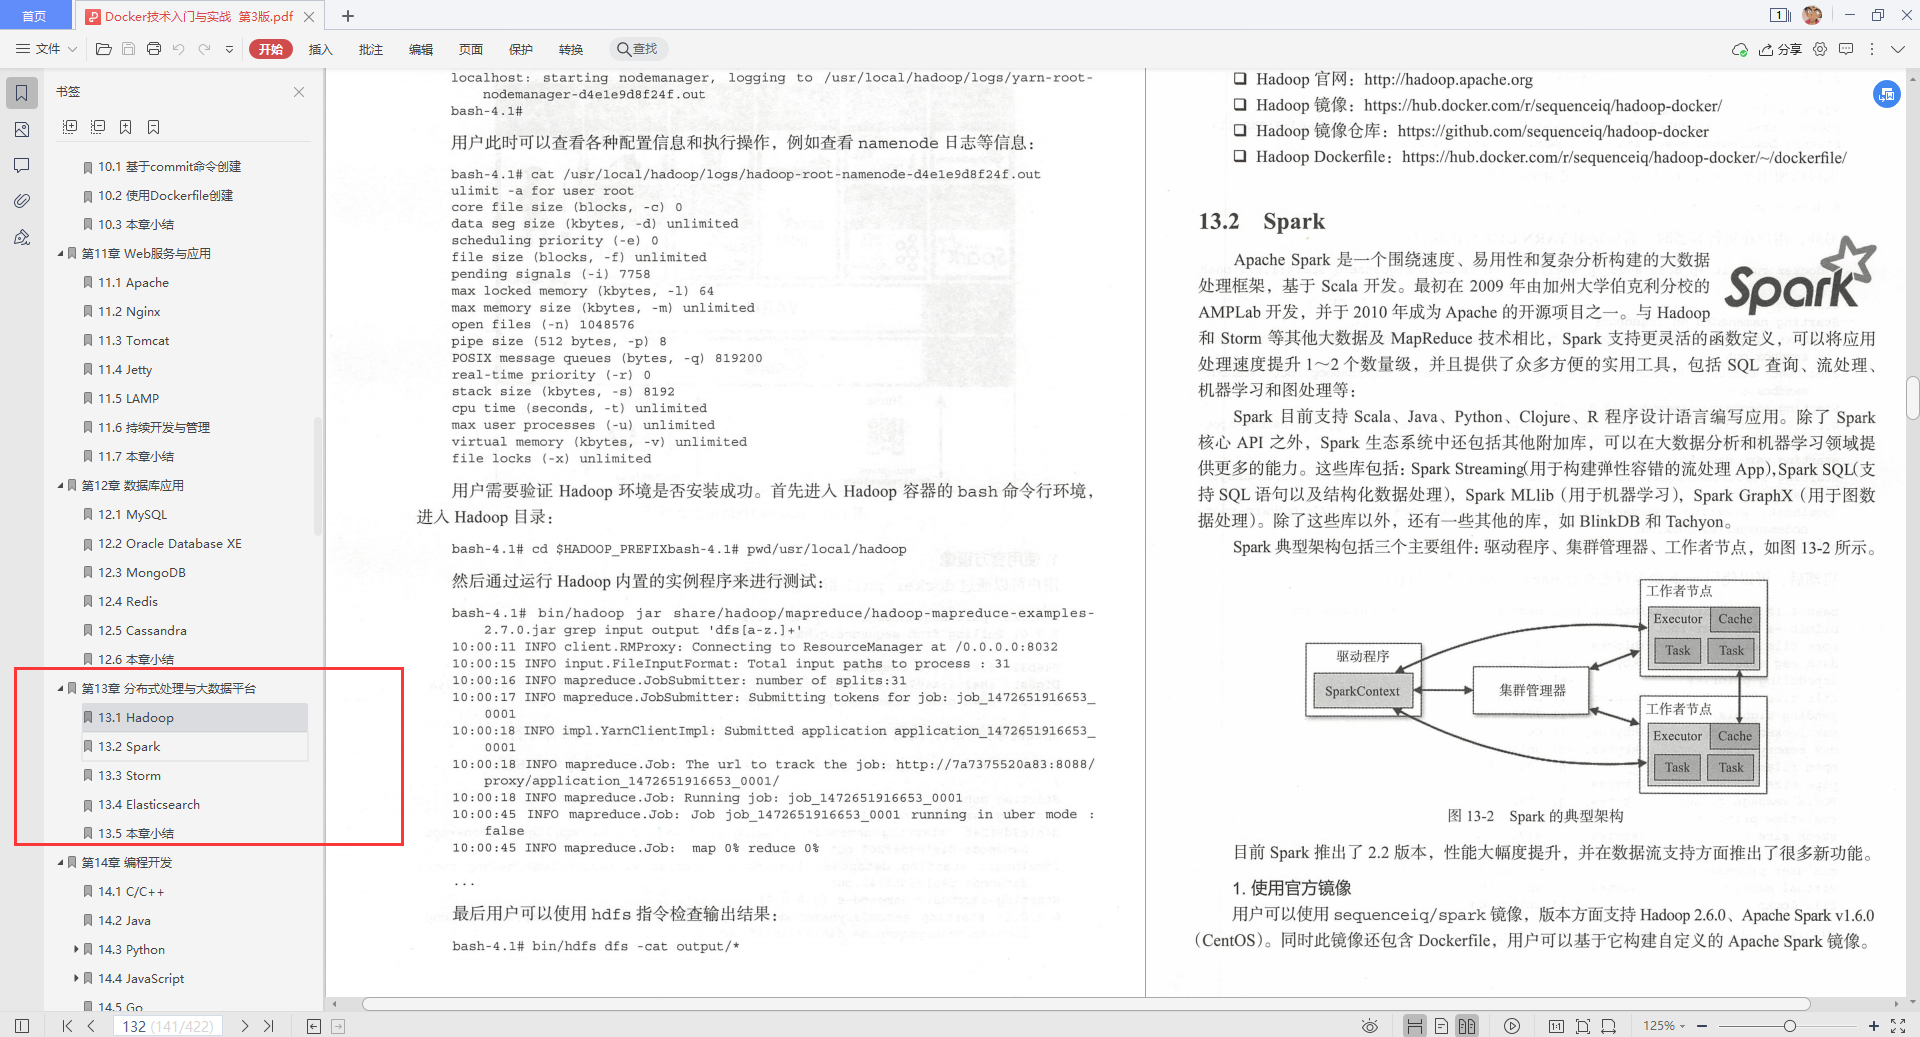
Task: Set actual size 1:1 view
Action: 1556,1026
